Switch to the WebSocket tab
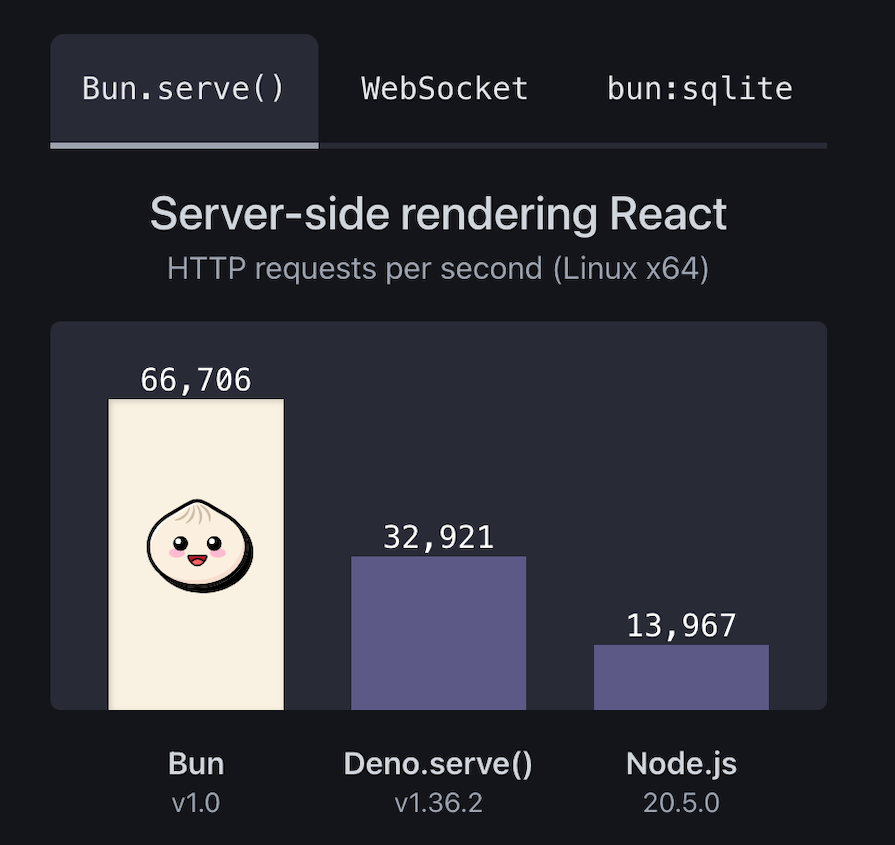 444,88
